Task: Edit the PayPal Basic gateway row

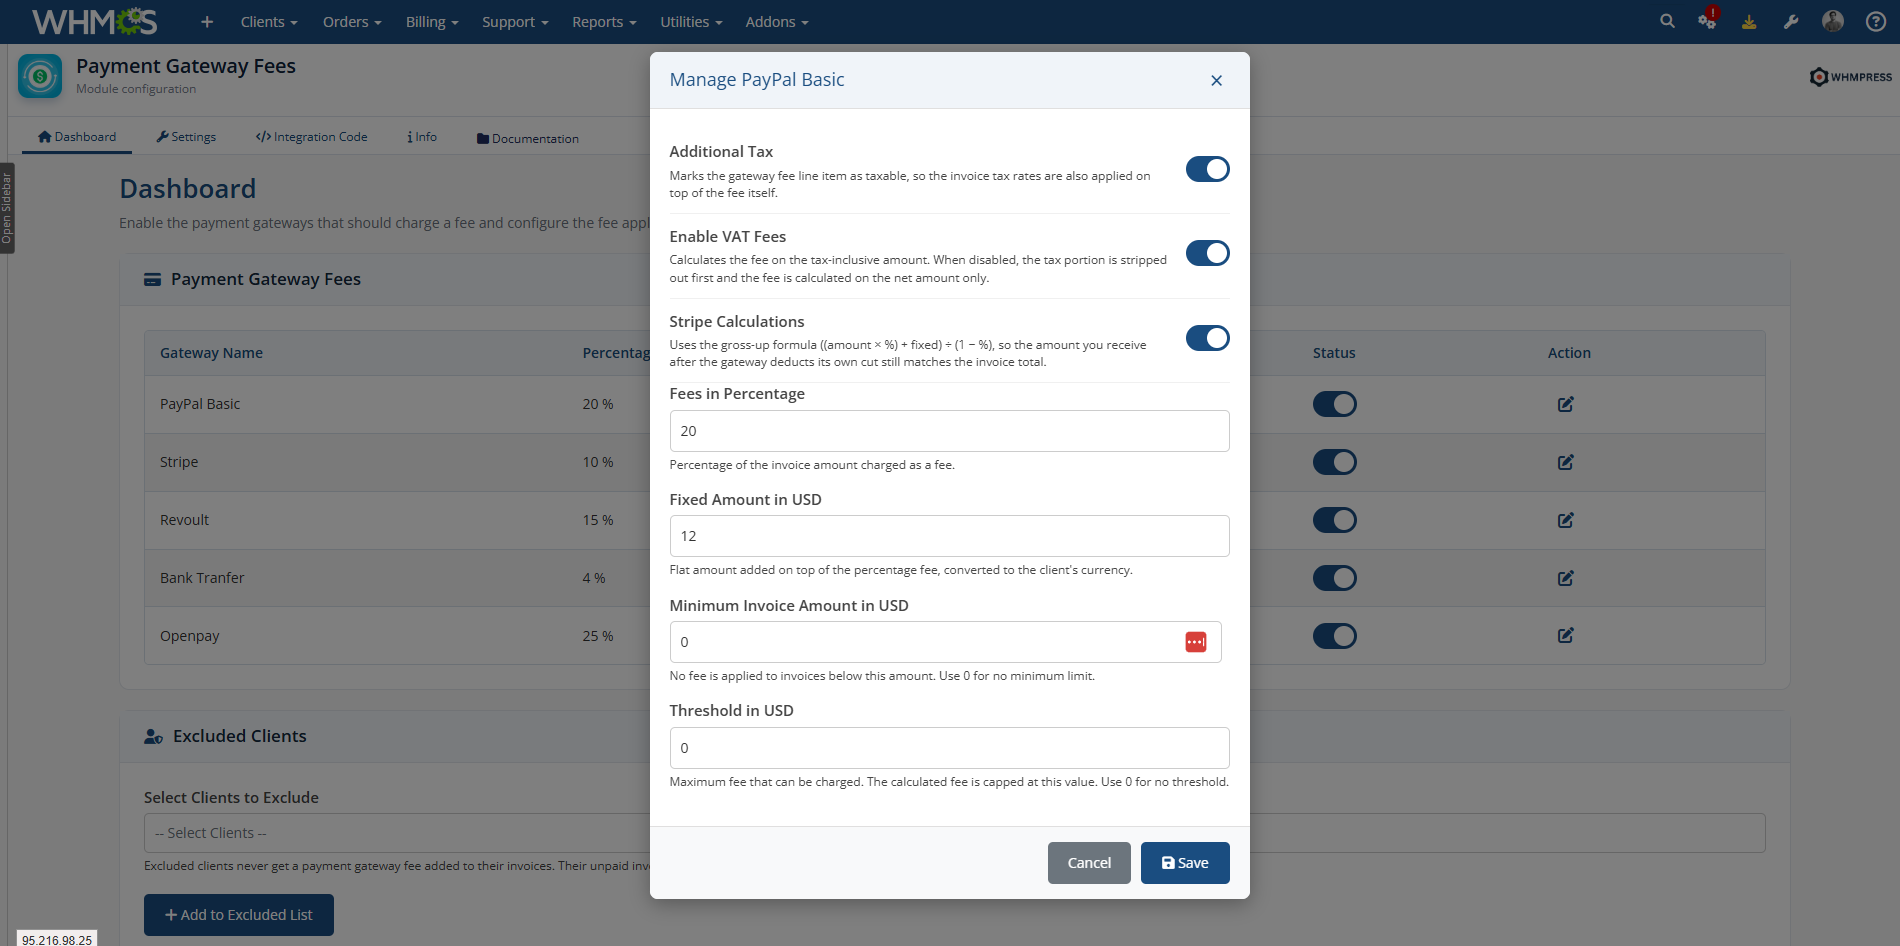Action: 1566,404
